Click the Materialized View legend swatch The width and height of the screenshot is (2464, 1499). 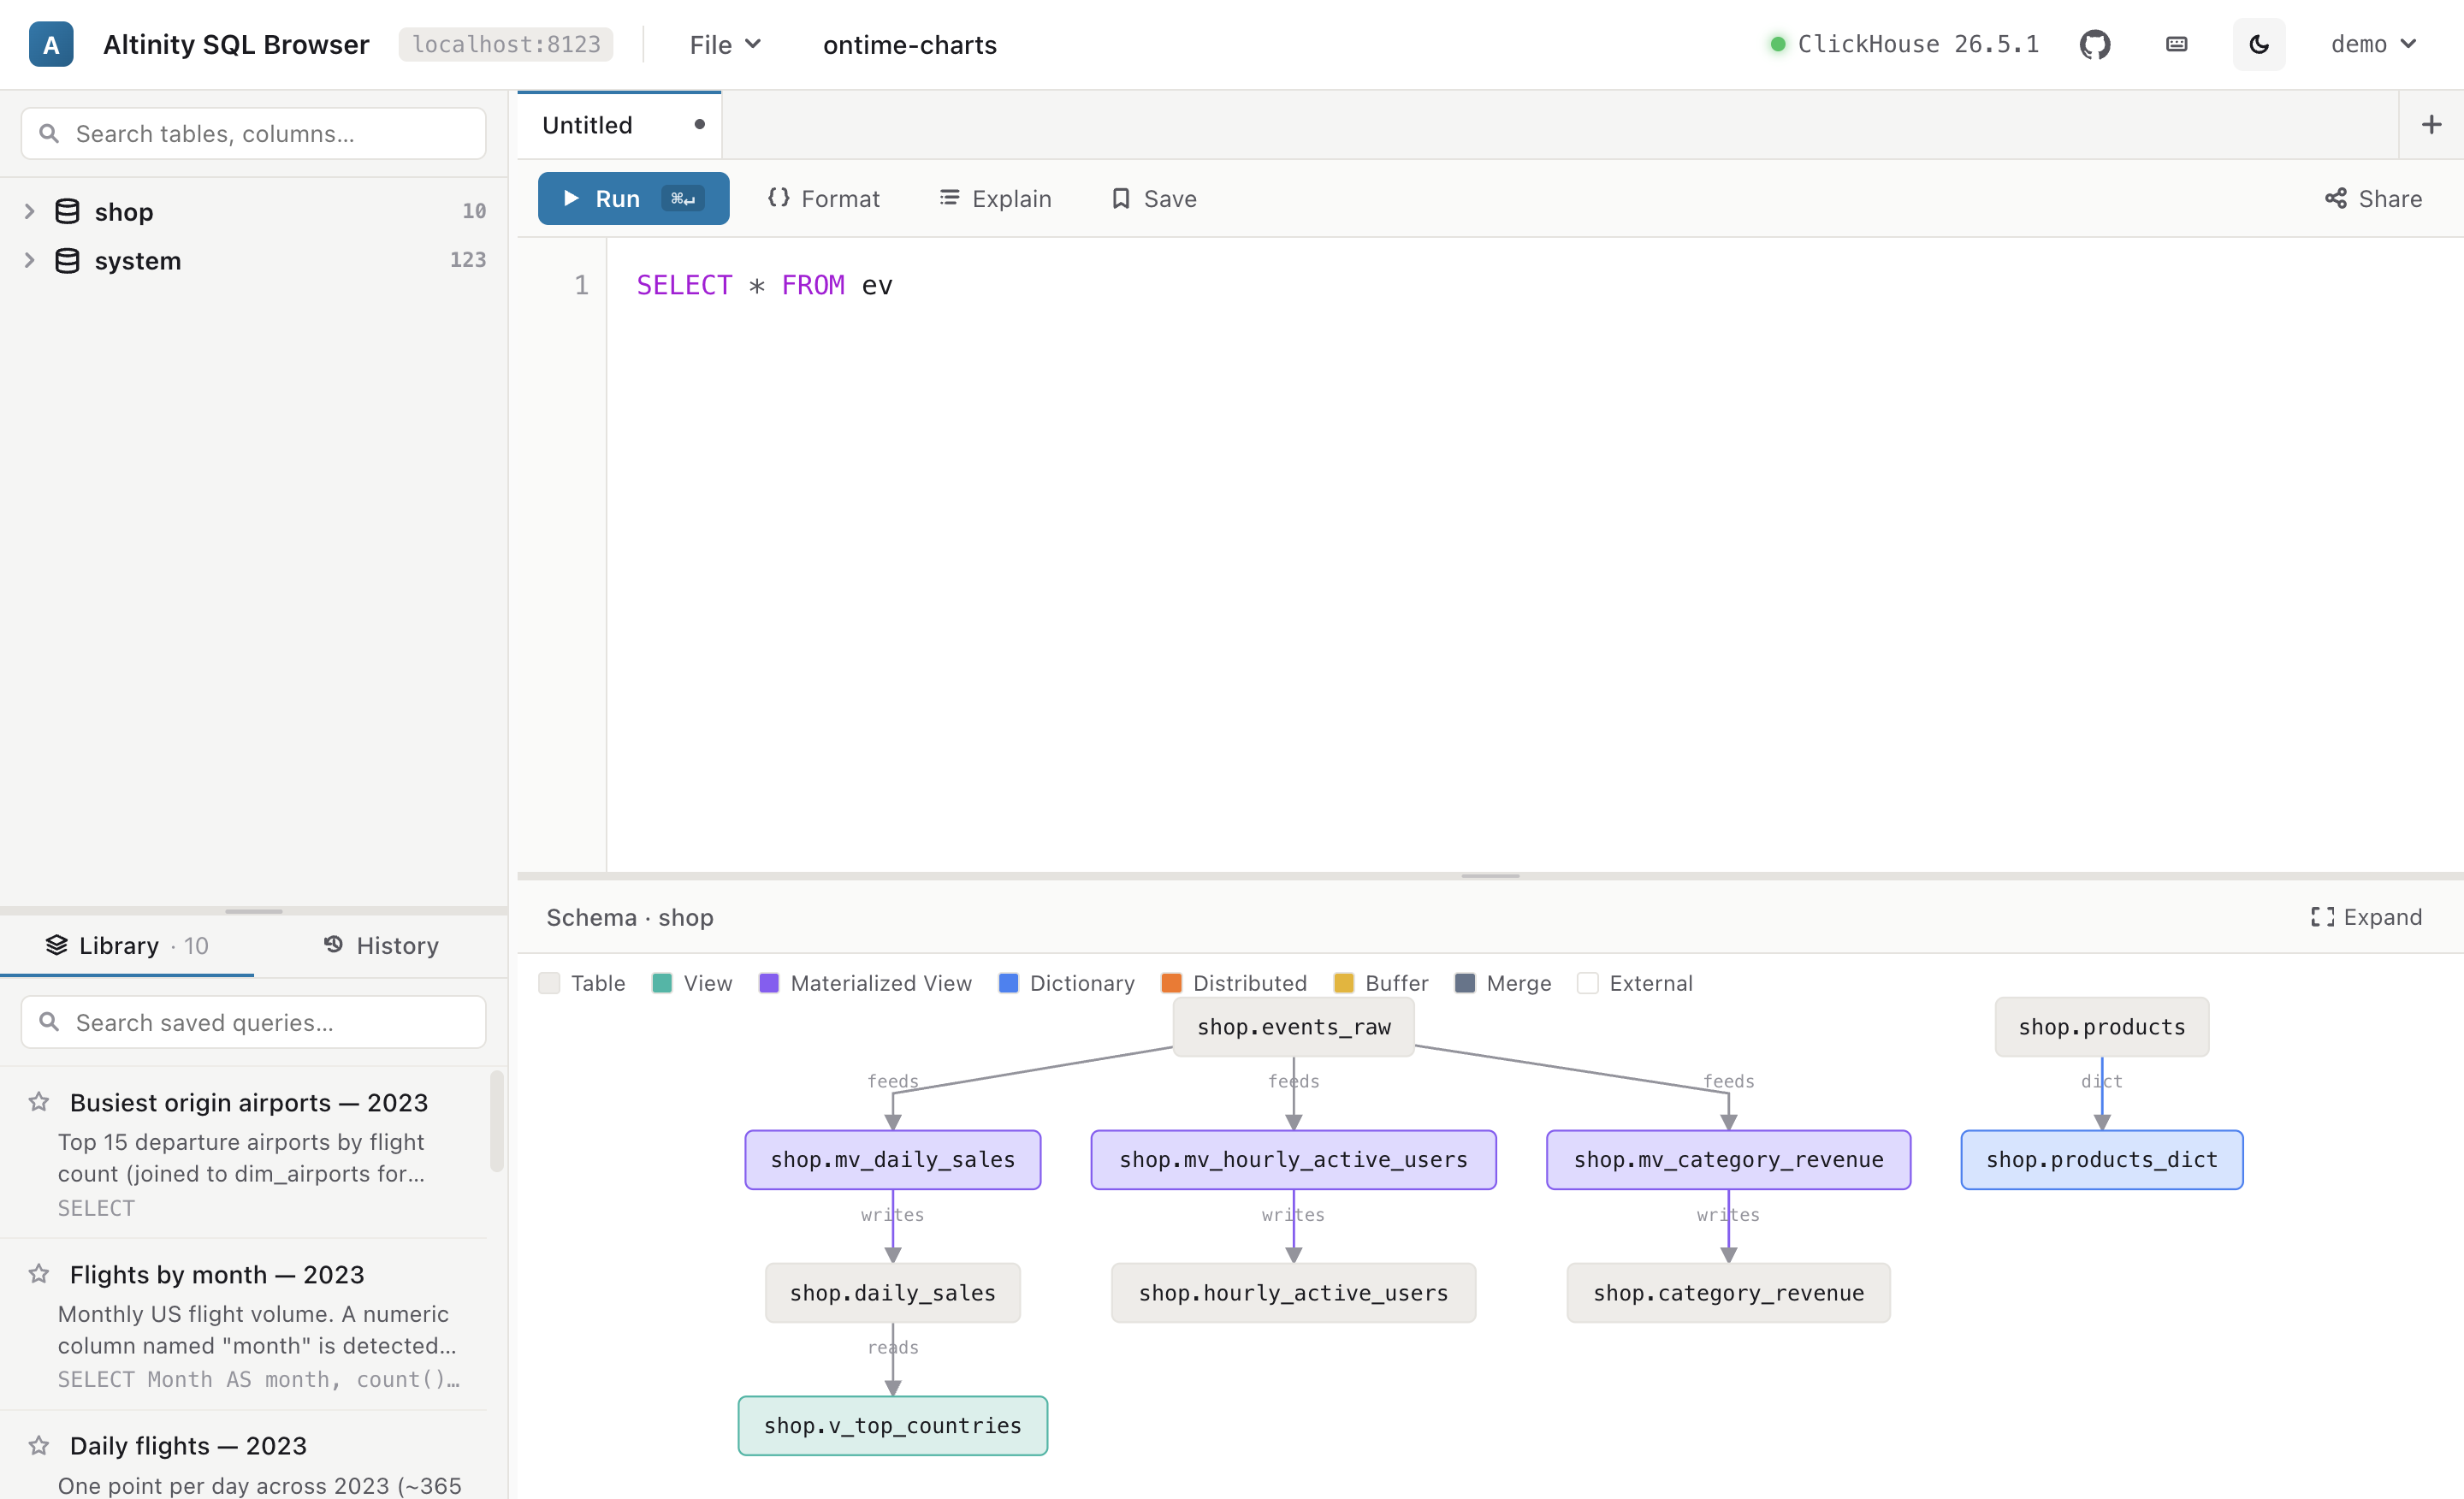pos(769,983)
